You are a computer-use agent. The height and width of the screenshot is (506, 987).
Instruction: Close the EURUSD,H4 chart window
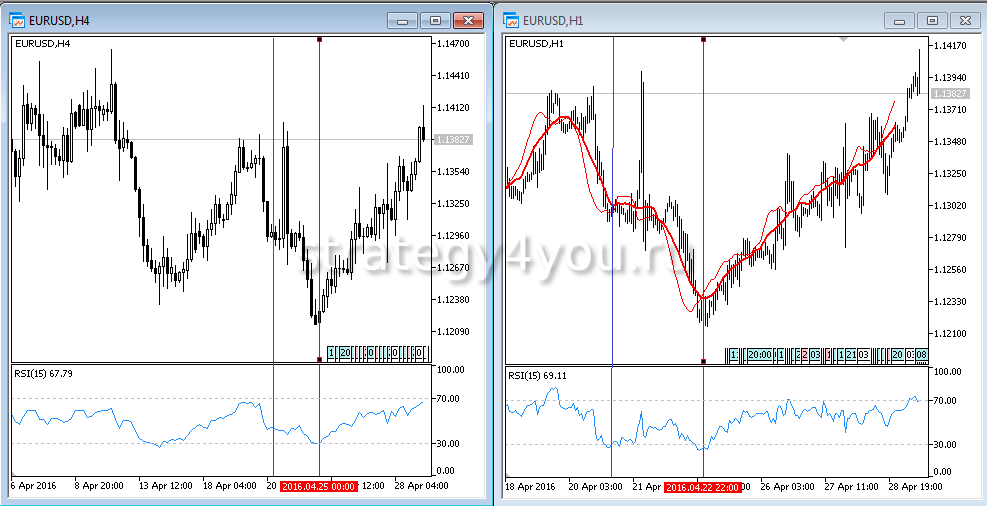[x=468, y=20]
